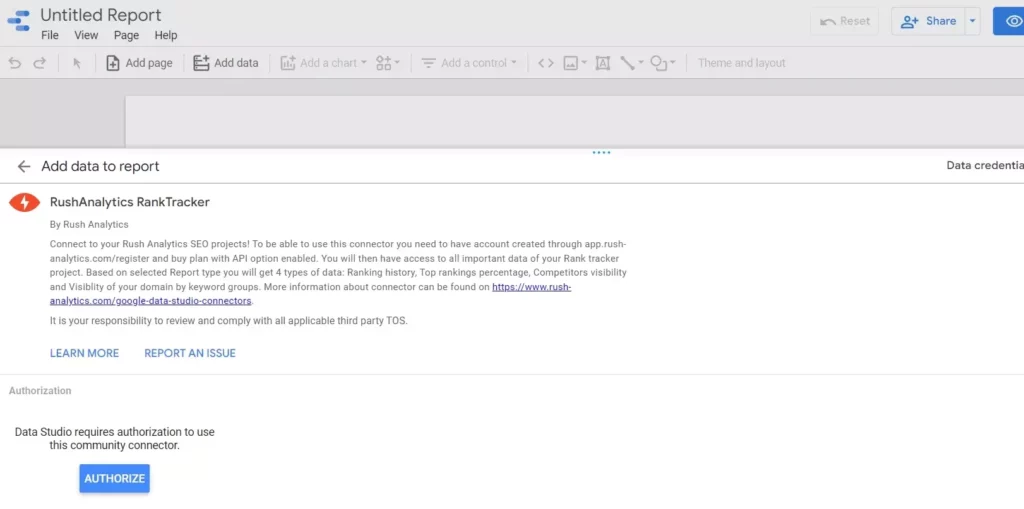
Task: Open the View menu
Action: pyautogui.click(x=86, y=35)
